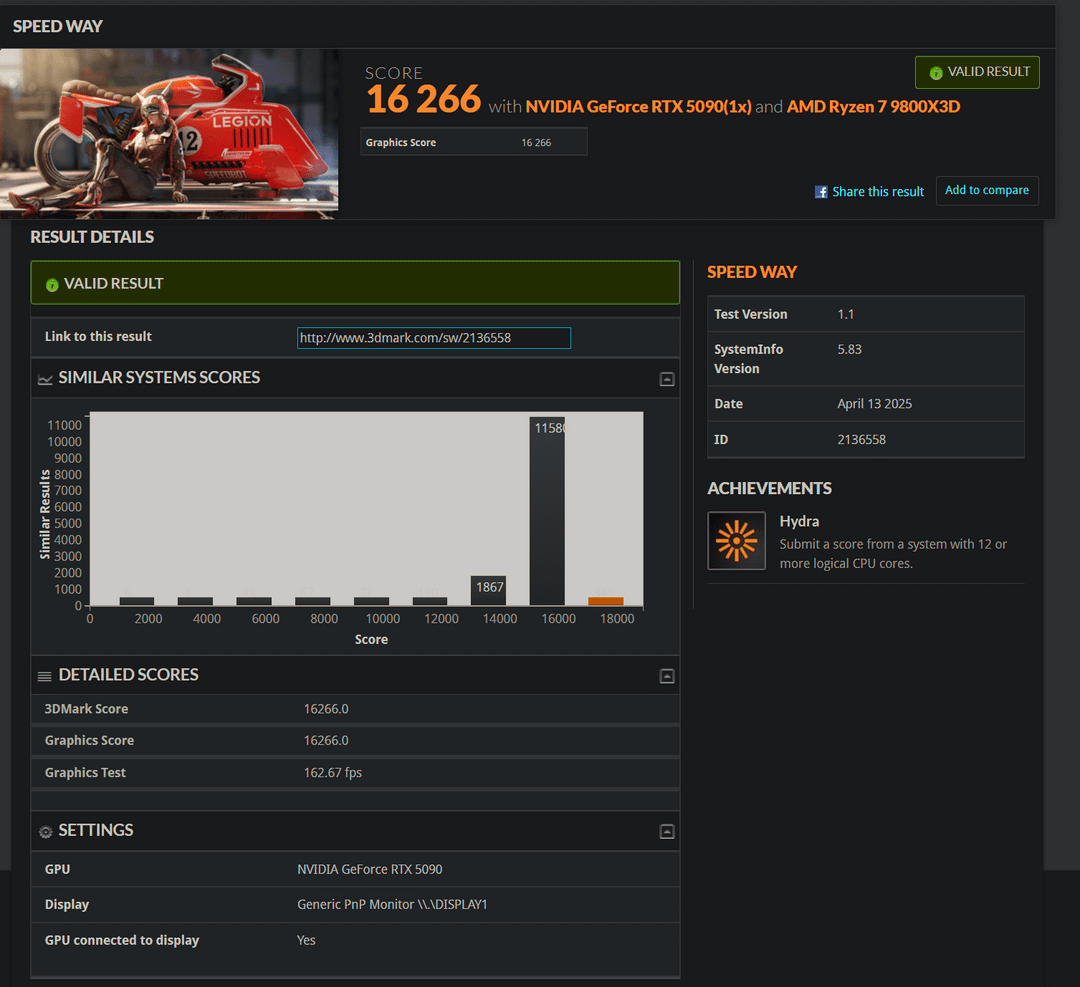Collapse the Settings section

pyautogui.click(x=667, y=831)
